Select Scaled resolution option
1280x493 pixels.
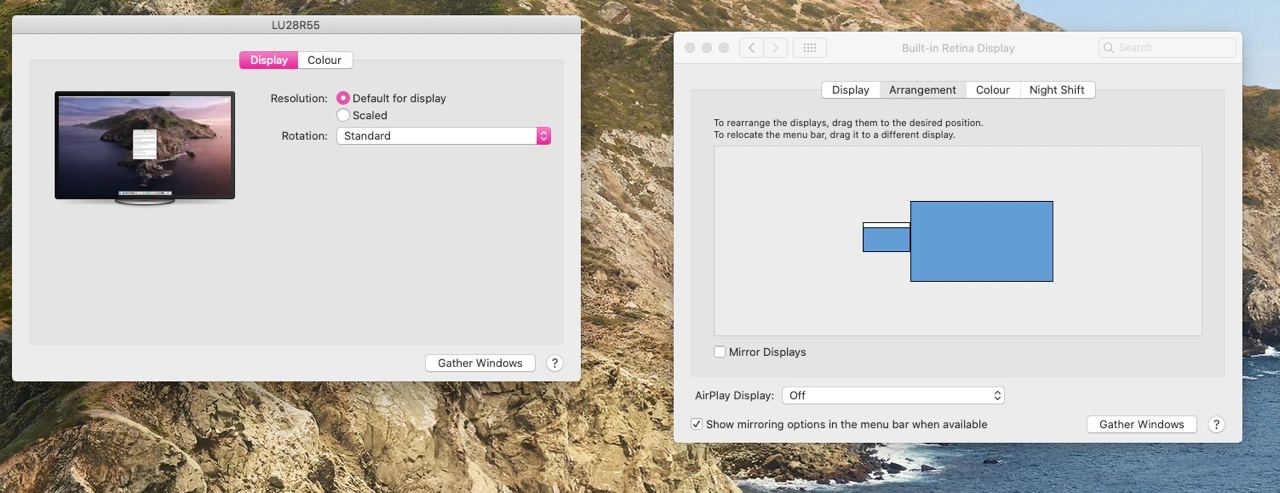(x=343, y=115)
